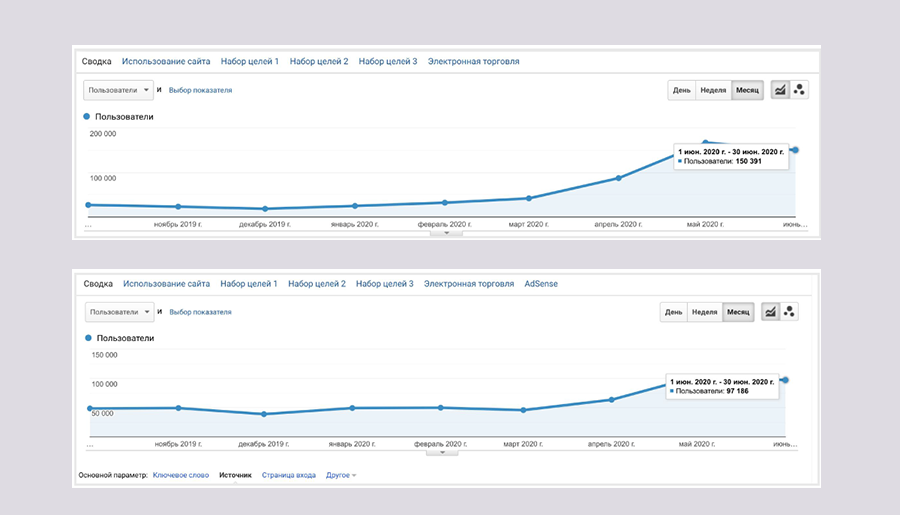This screenshot has height=515, width=900.
Task: Select Ключевое слово as primary dimension
Action: [181, 475]
